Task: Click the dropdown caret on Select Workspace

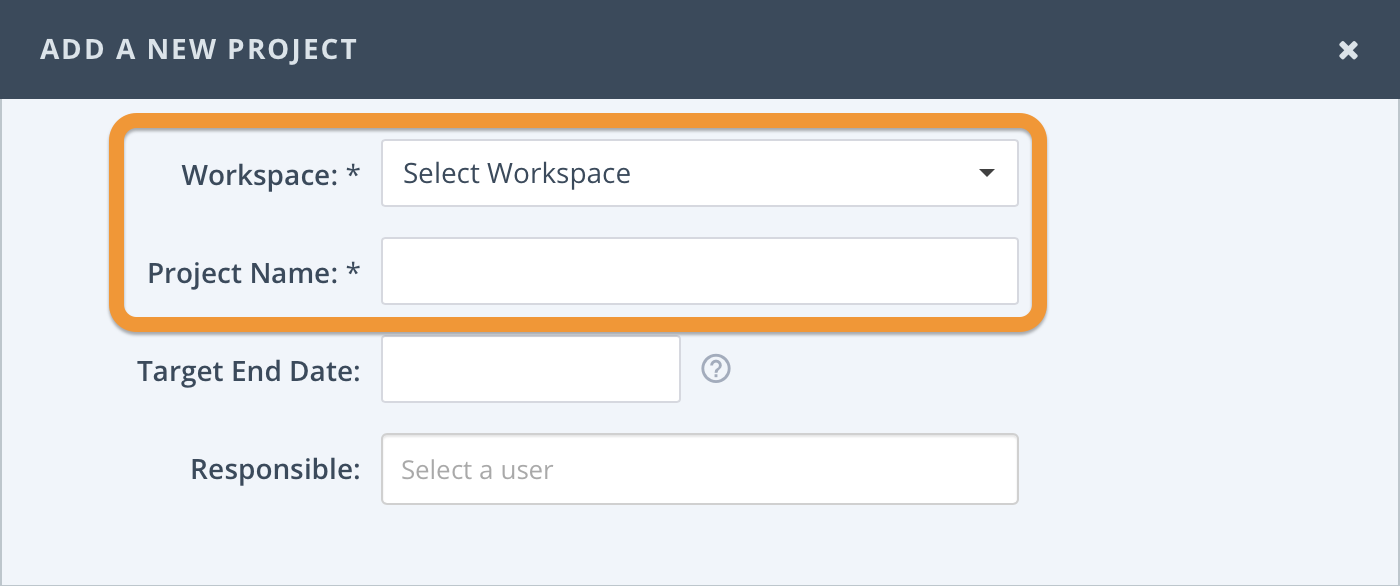Action: click(x=987, y=172)
